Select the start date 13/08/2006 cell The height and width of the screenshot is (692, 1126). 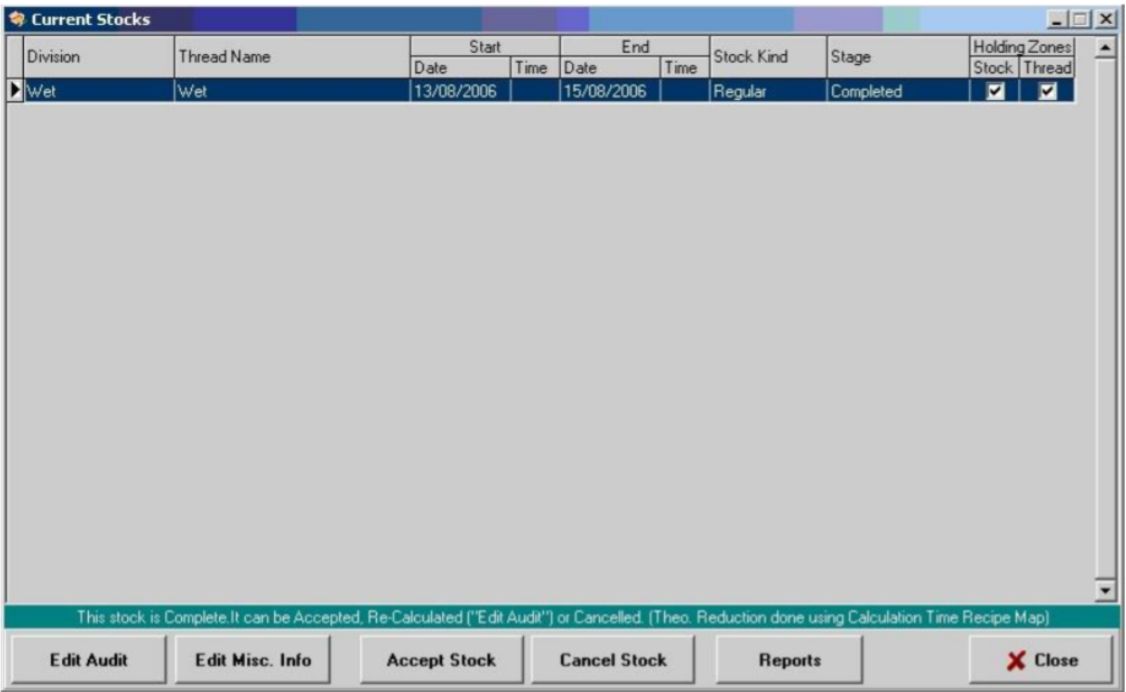(460, 92)
